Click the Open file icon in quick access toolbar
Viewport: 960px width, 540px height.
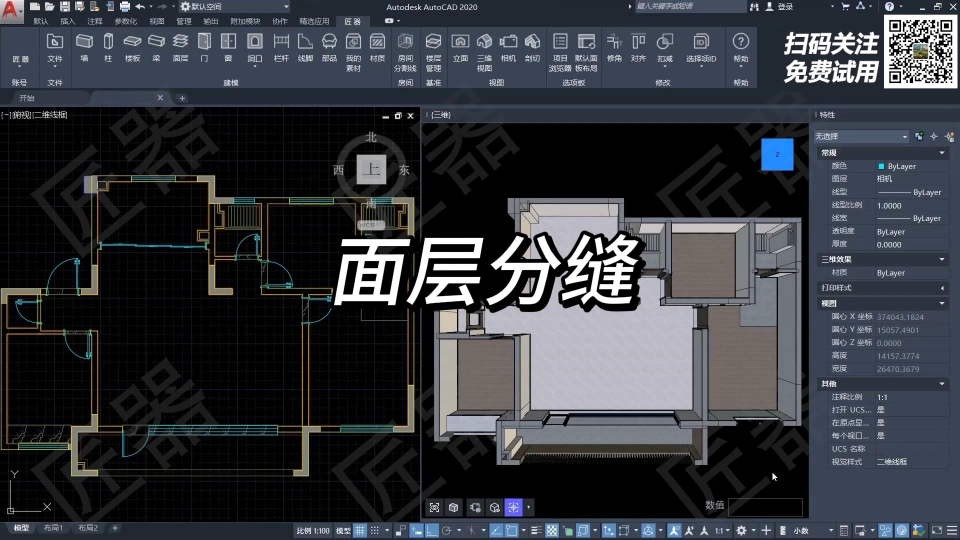pos(49,7)
